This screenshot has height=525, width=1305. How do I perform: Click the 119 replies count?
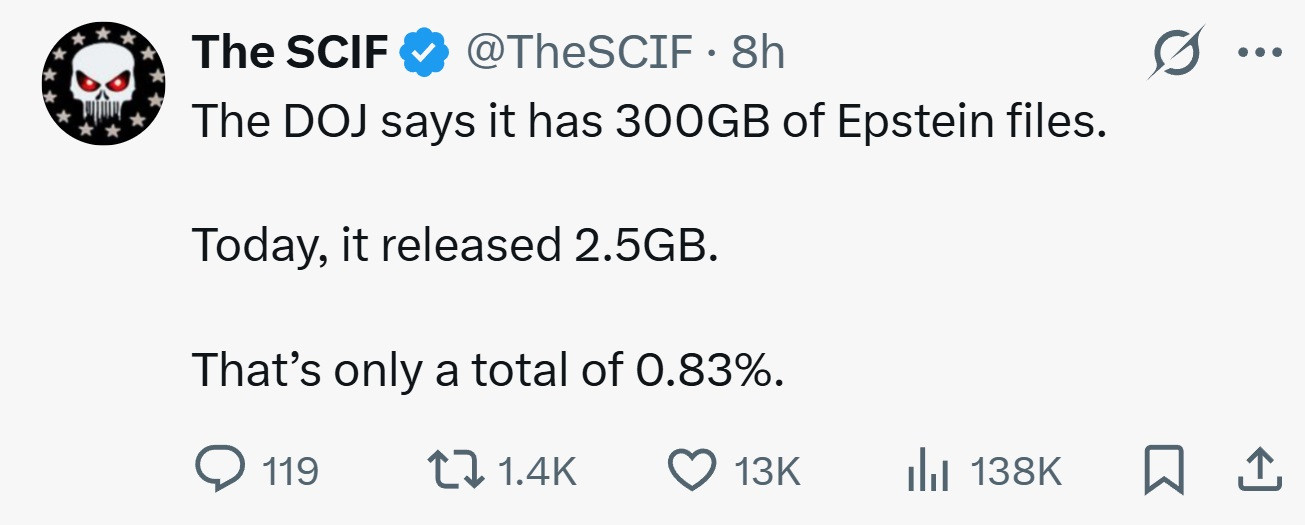tap(289, 471)
